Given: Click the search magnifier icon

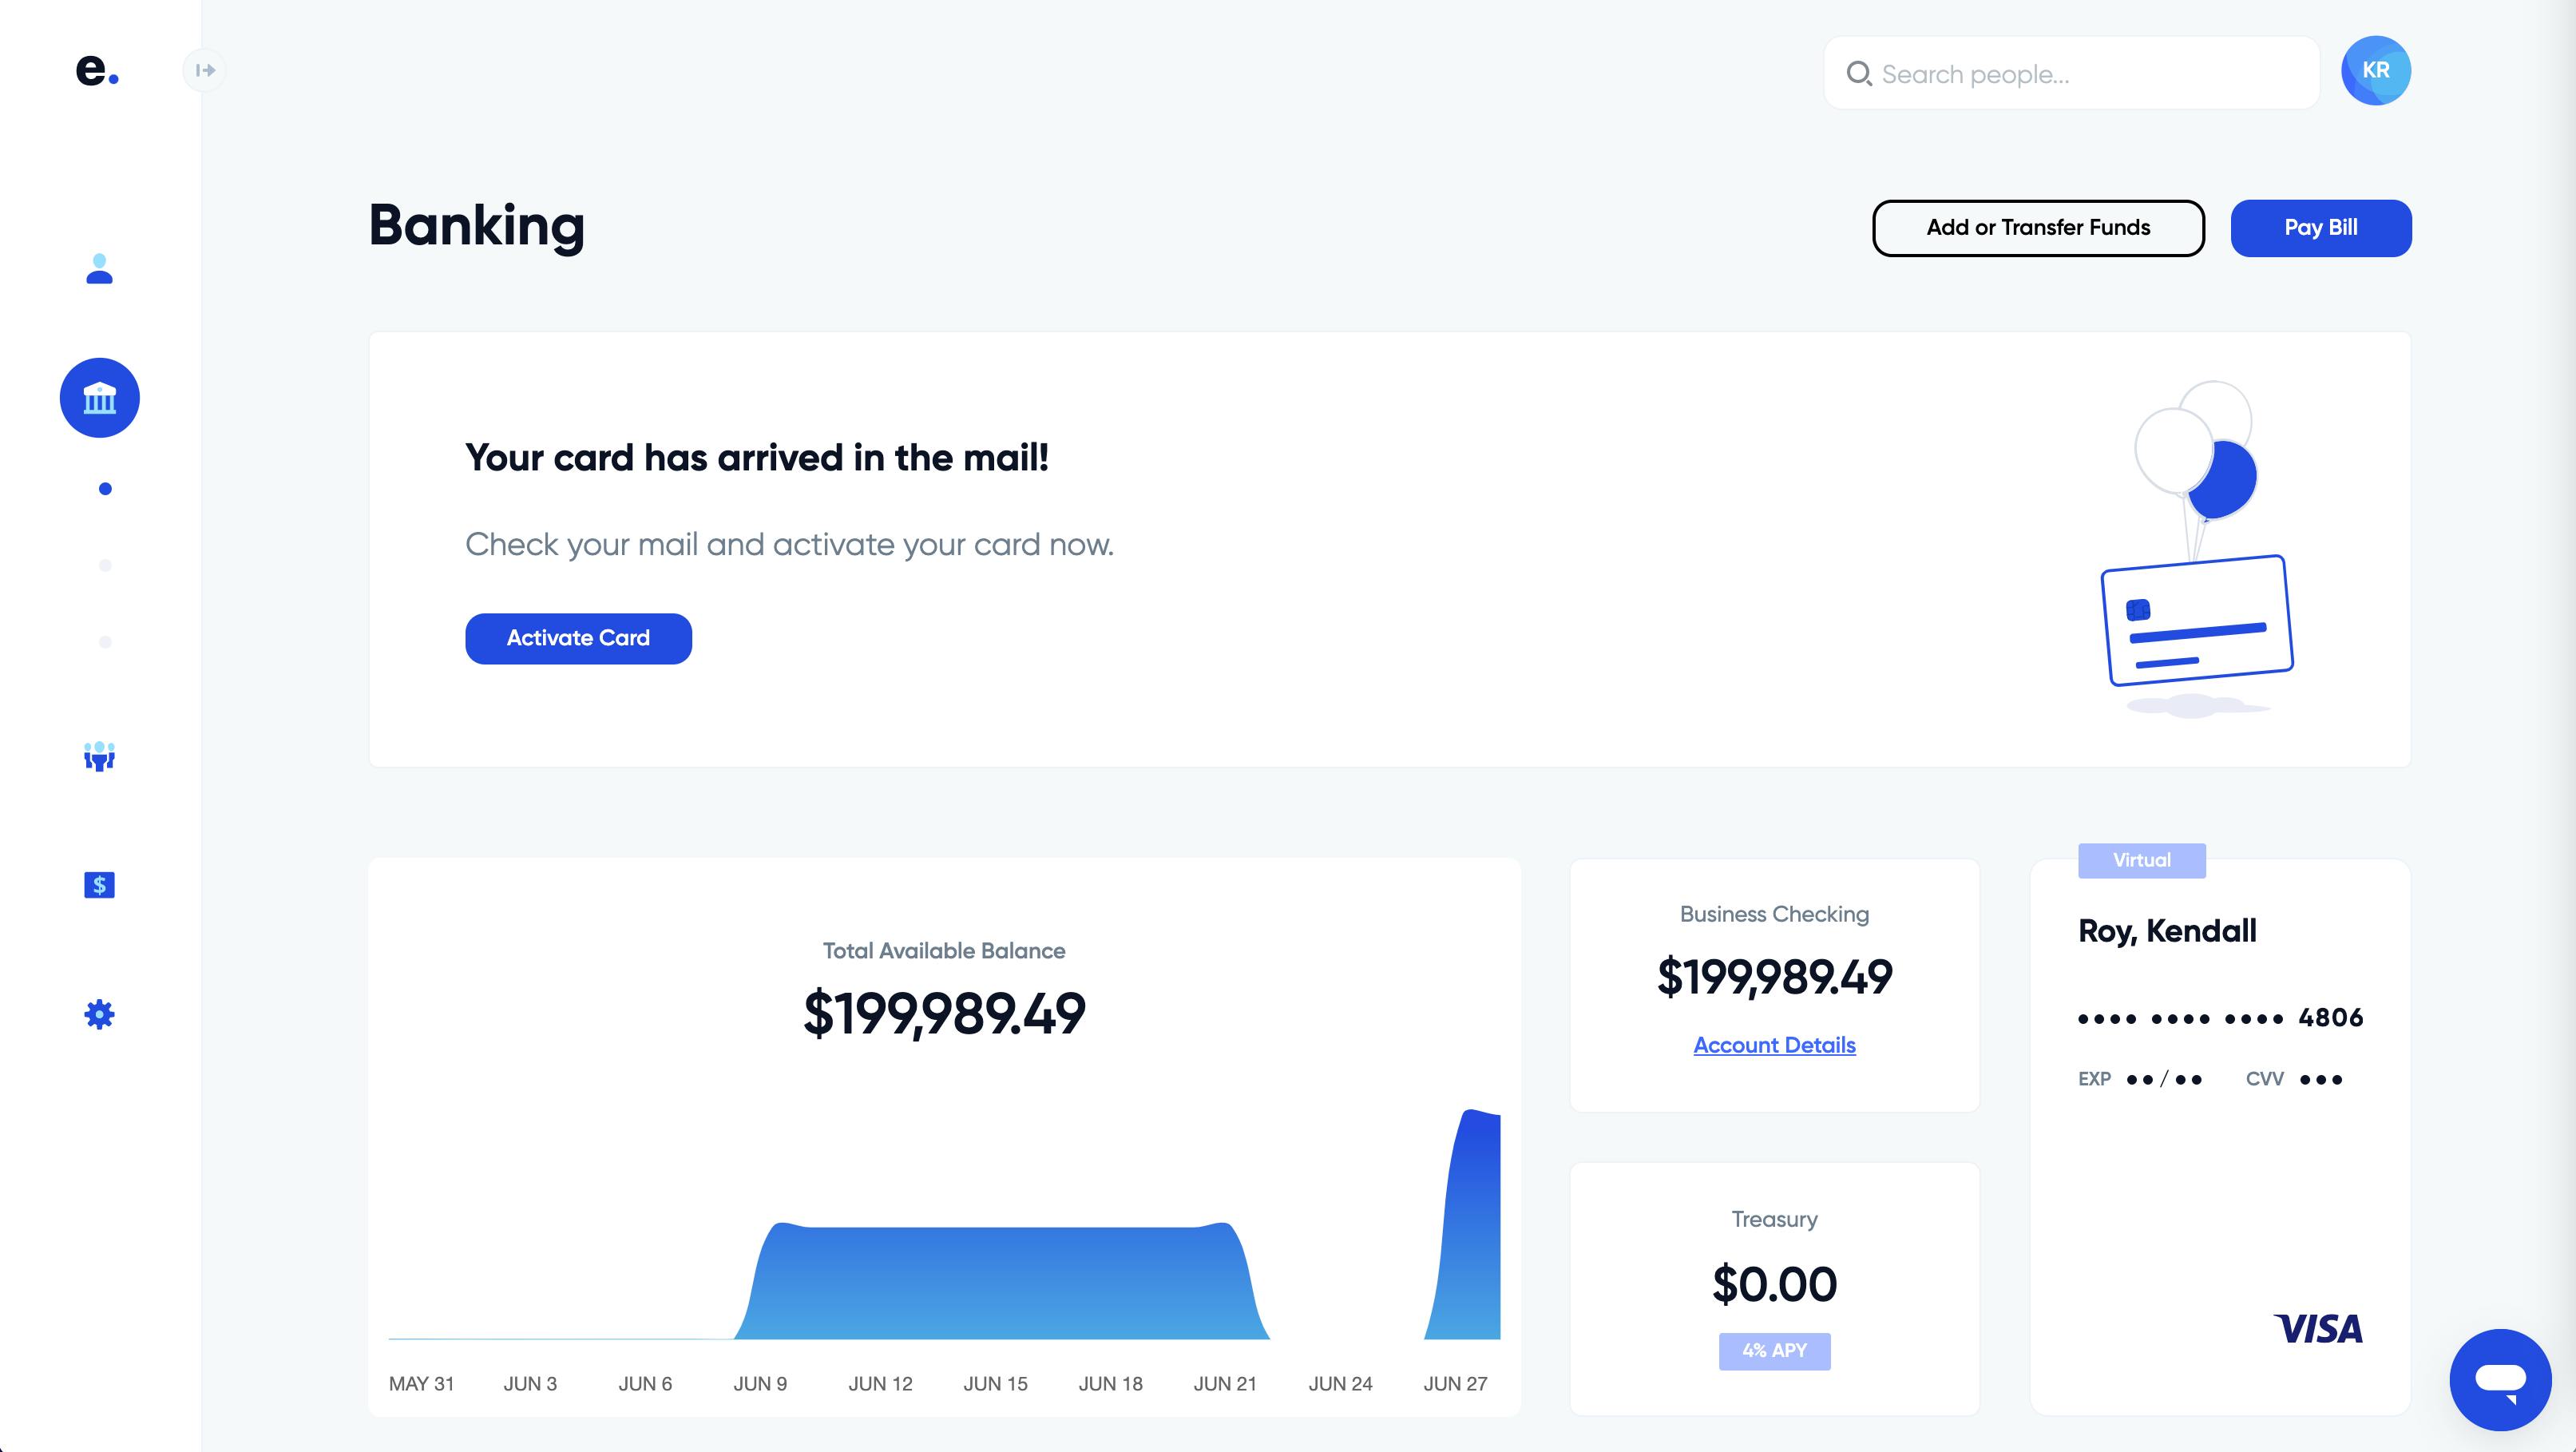Looking at the screenshot, I should 1858,73.
